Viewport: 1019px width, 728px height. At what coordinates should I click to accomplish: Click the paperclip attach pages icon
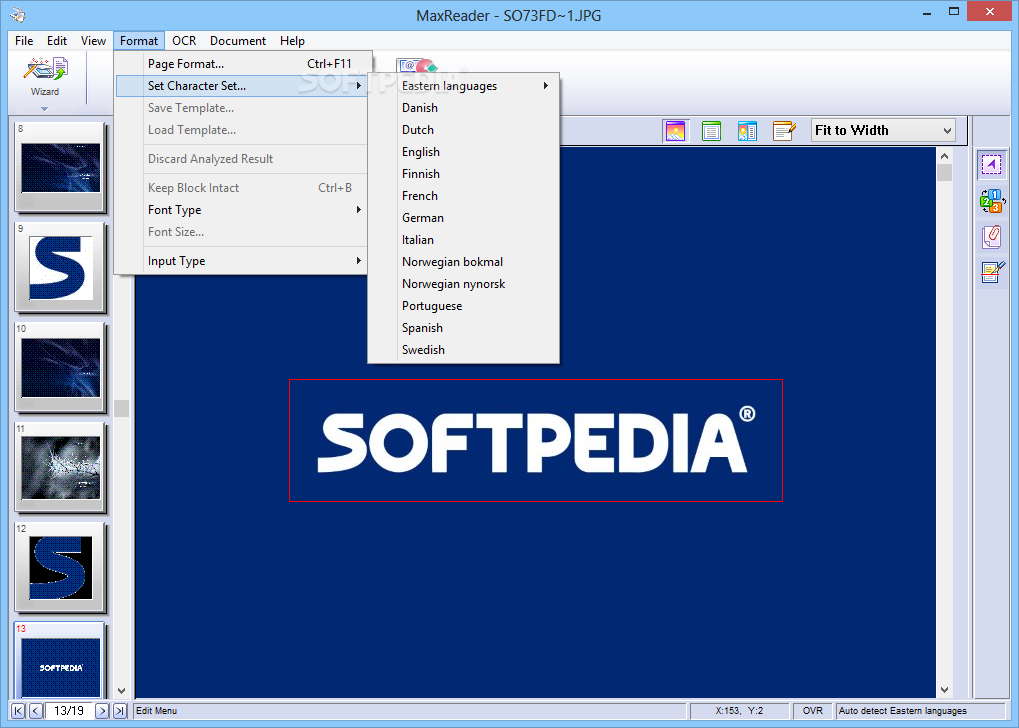(x=992, y=237)
